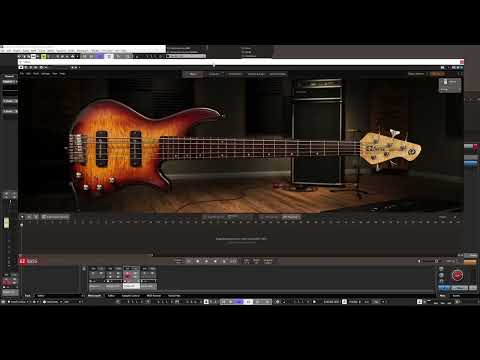Open the Audio Tracker tab
The image size is (480, 360).
[277, 74]
